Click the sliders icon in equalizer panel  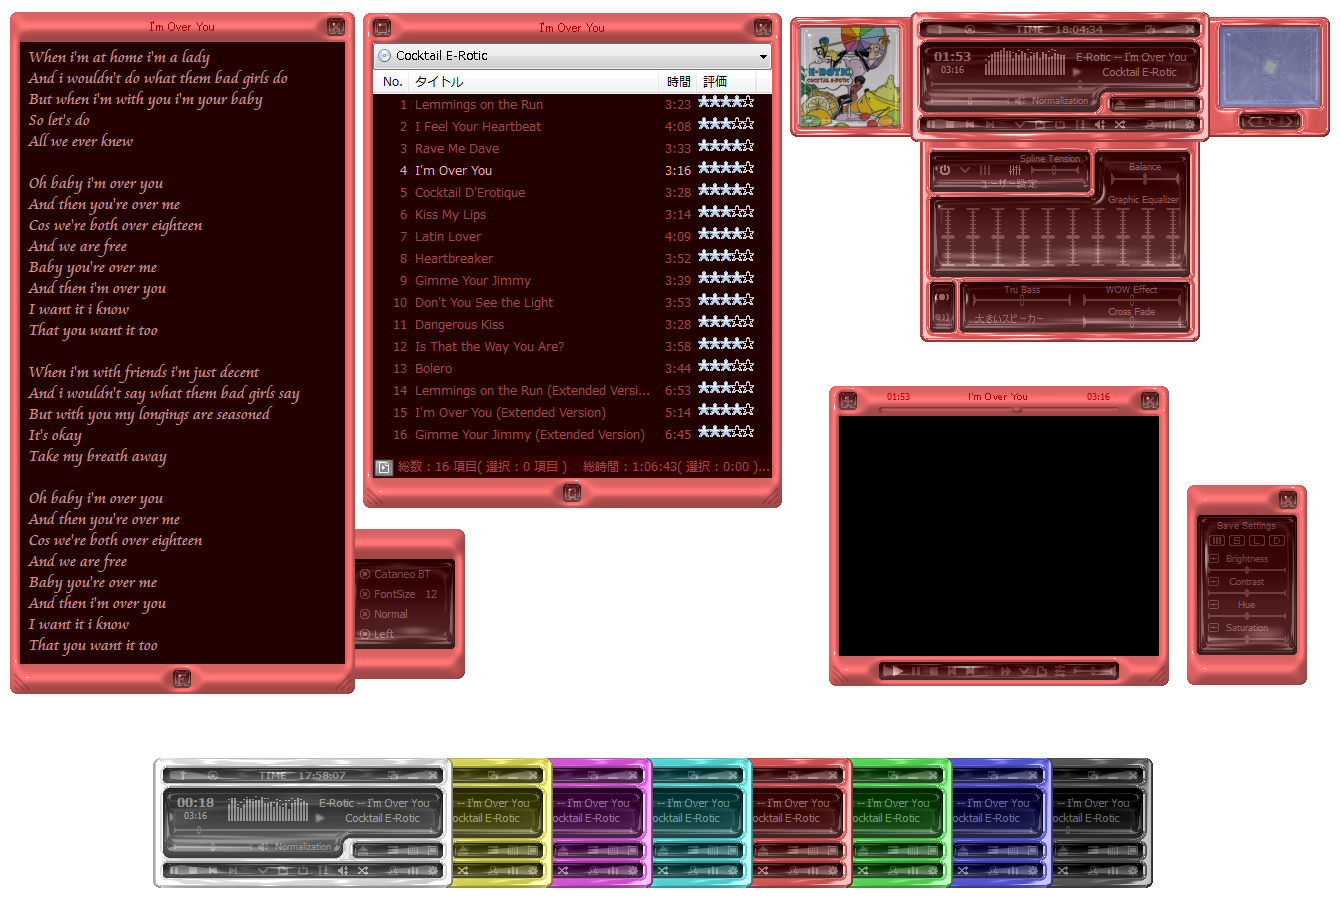1015,170
